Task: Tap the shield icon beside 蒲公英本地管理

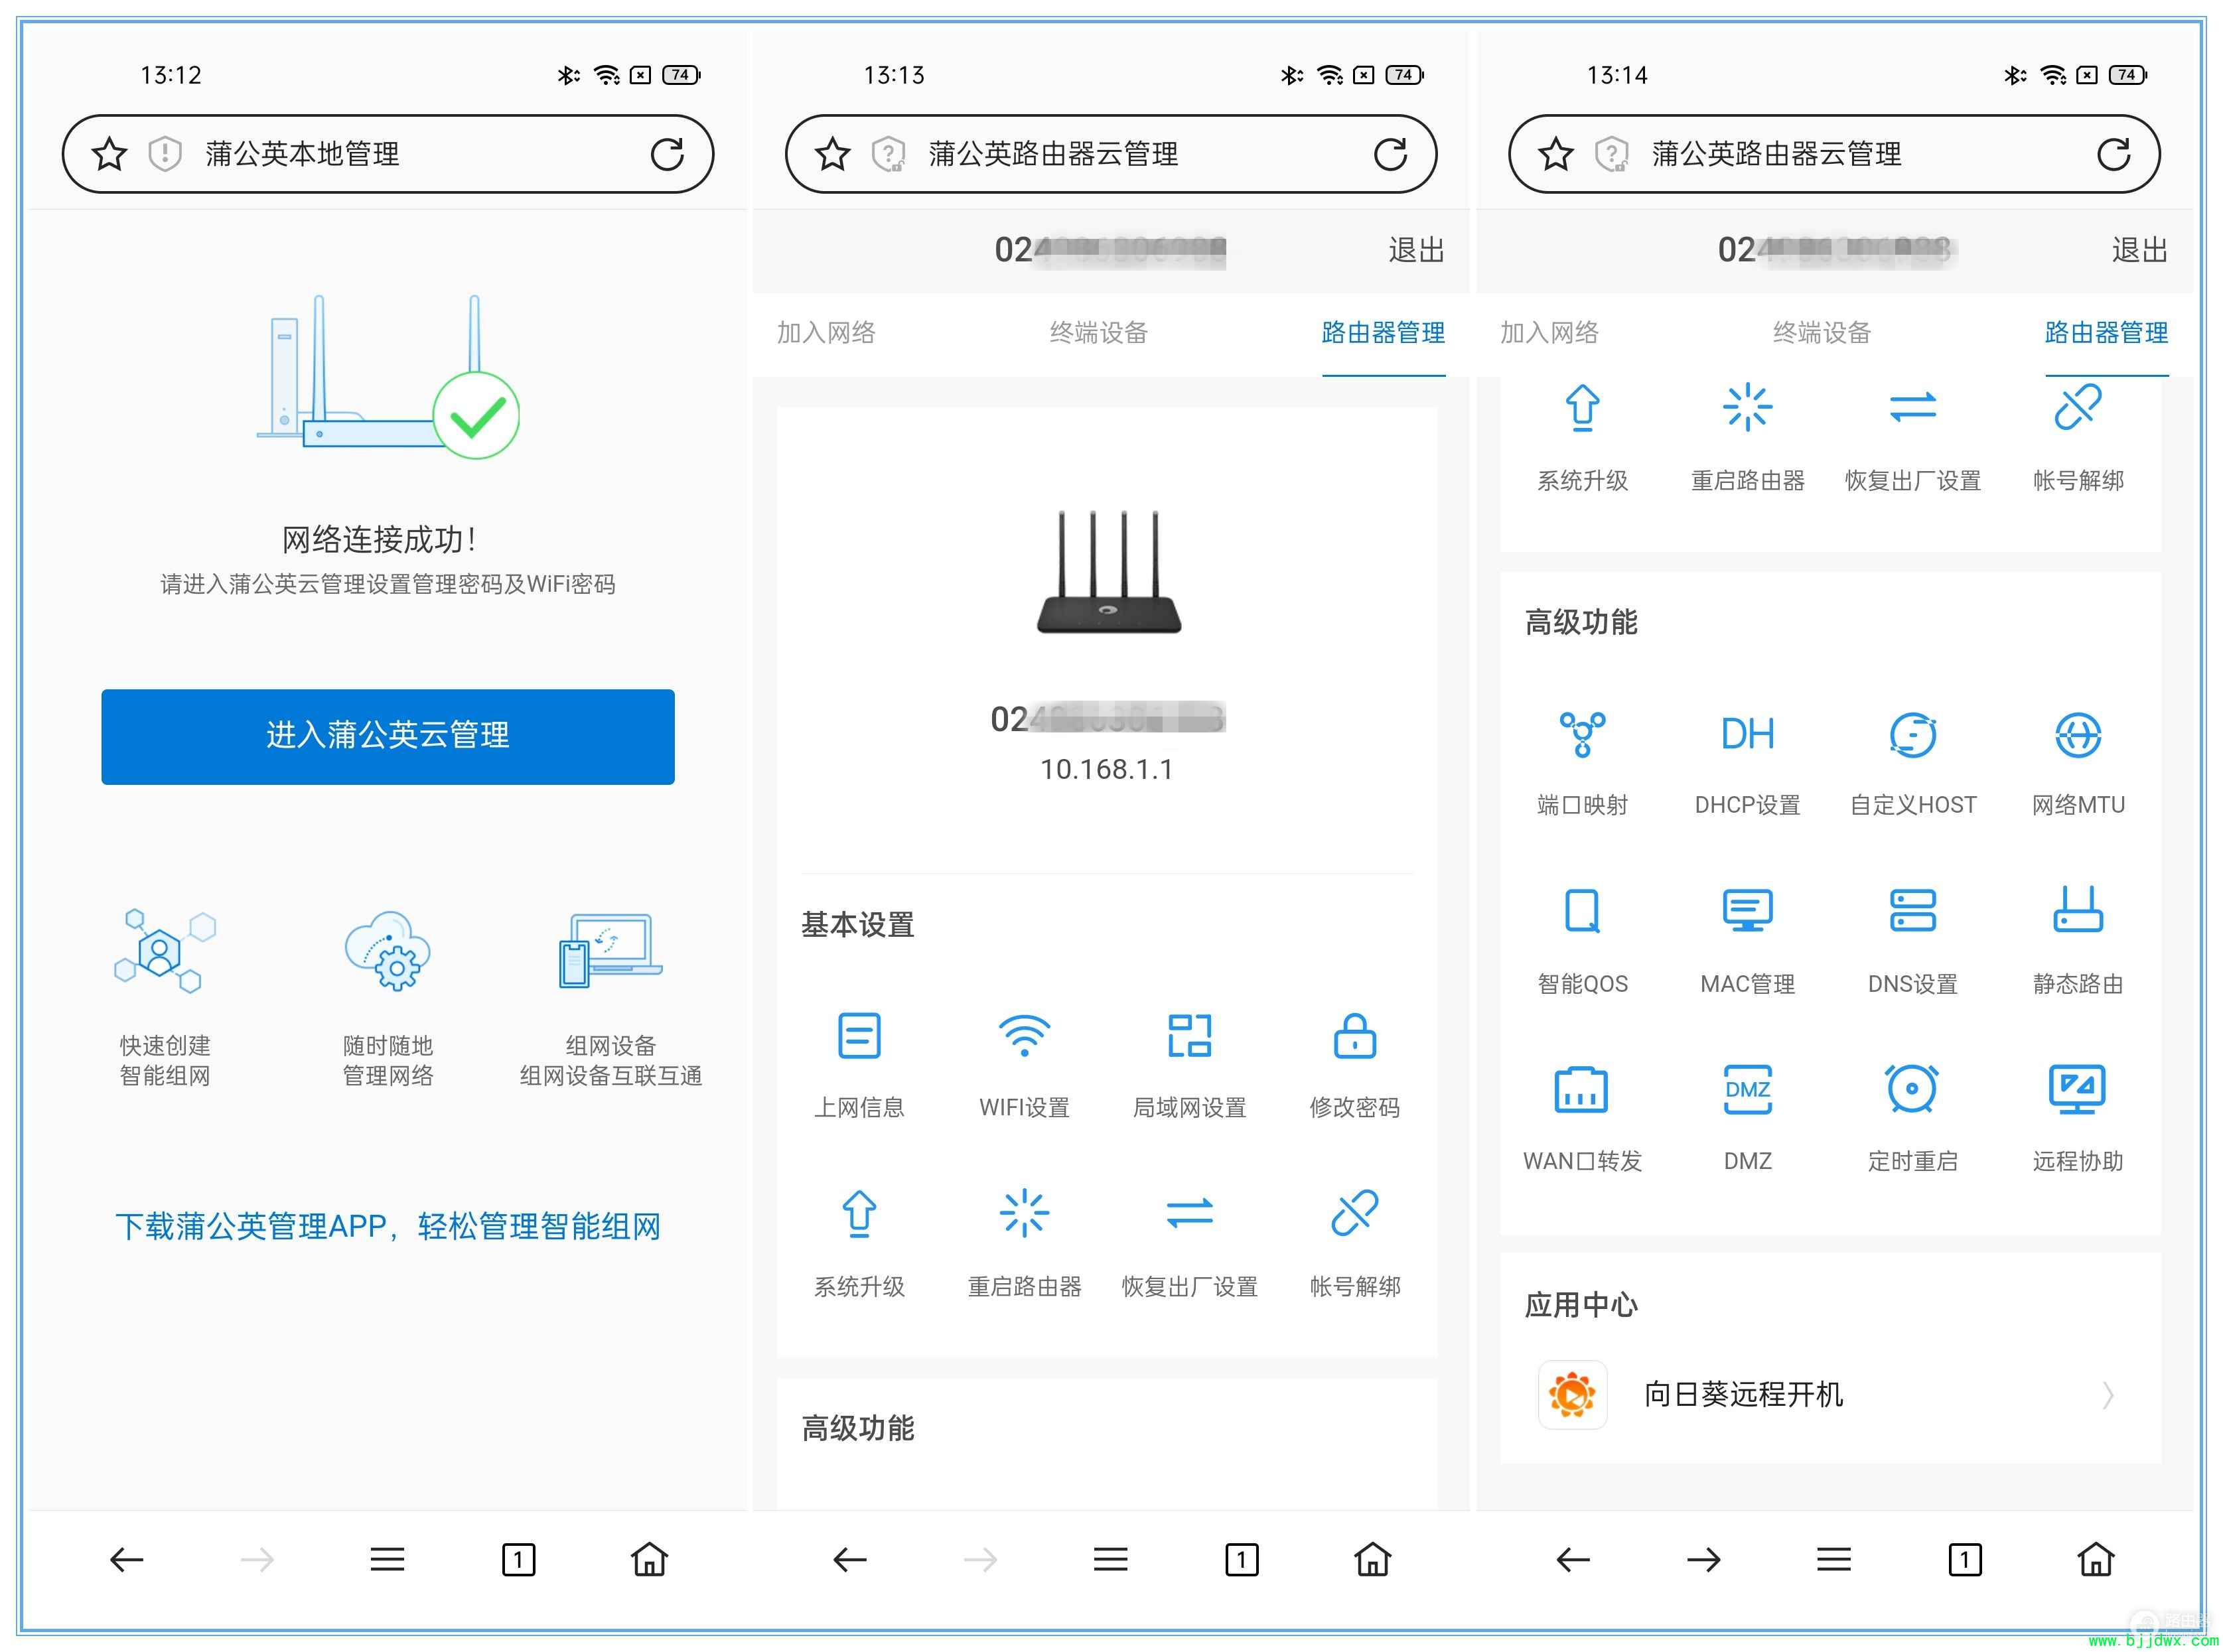Action: click(x=165, y=154)
